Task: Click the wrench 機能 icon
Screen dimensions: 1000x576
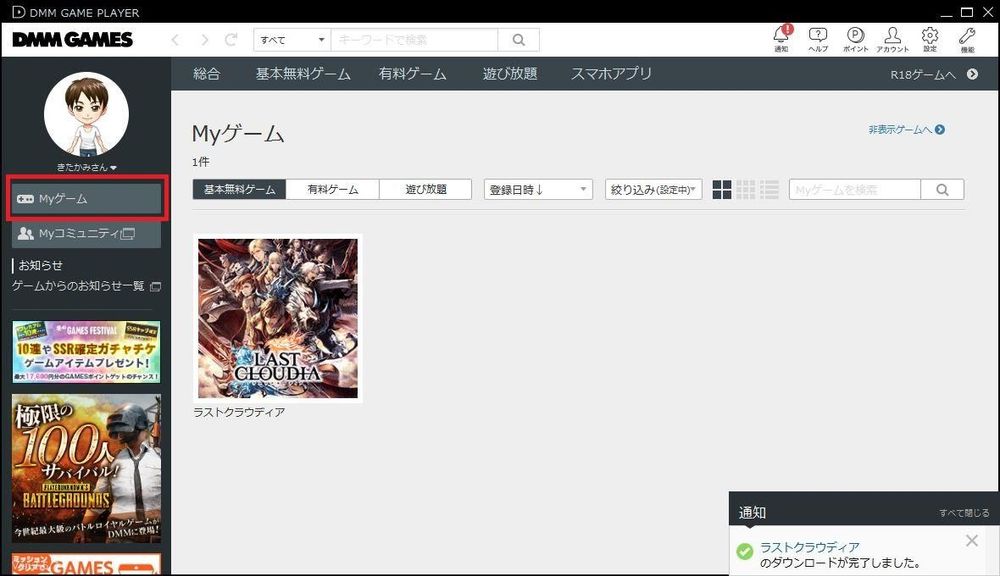Action: 966,36
